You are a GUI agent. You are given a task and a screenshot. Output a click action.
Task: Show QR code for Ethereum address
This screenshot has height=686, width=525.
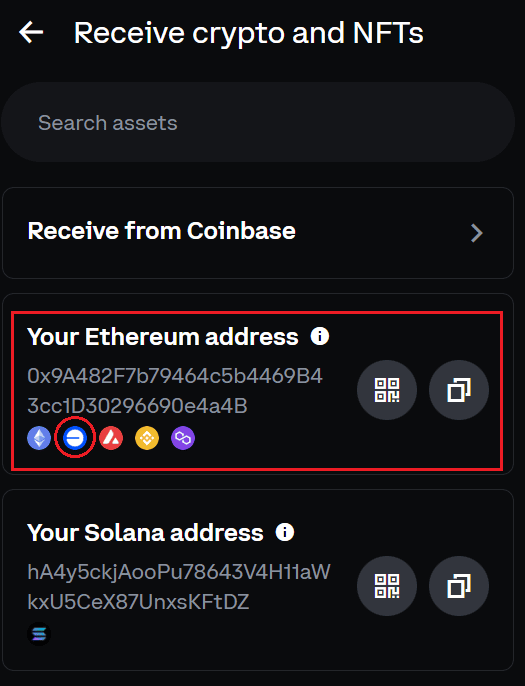click(387, 390)
